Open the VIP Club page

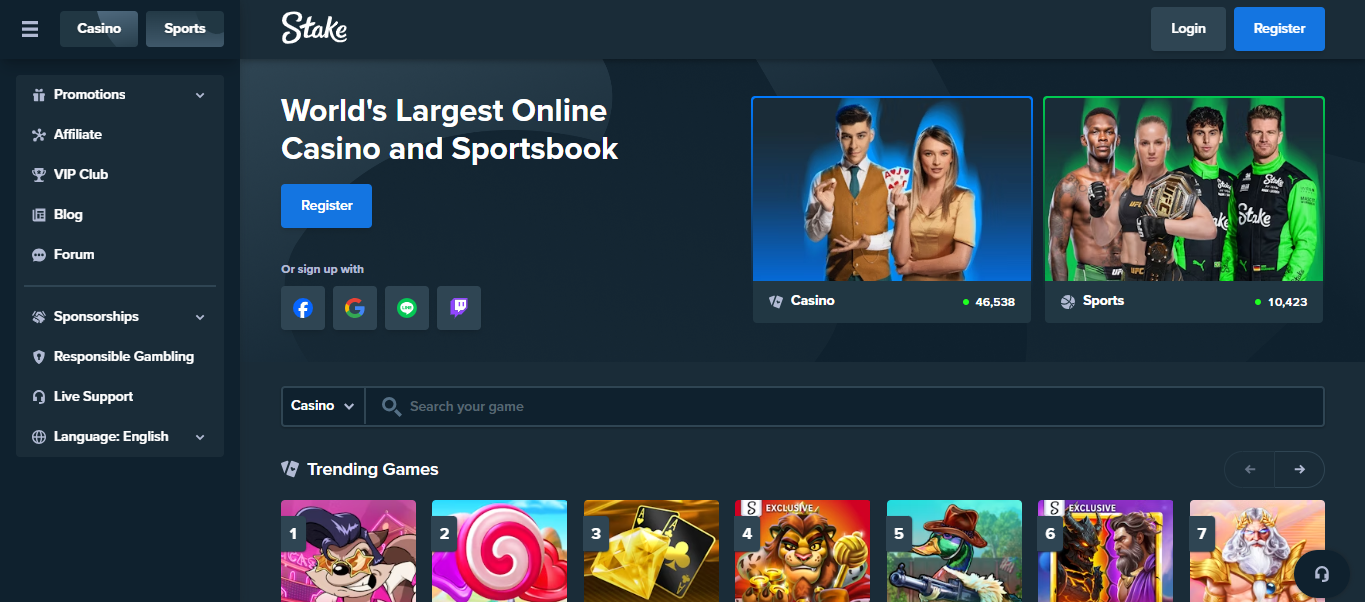point(81,174)
